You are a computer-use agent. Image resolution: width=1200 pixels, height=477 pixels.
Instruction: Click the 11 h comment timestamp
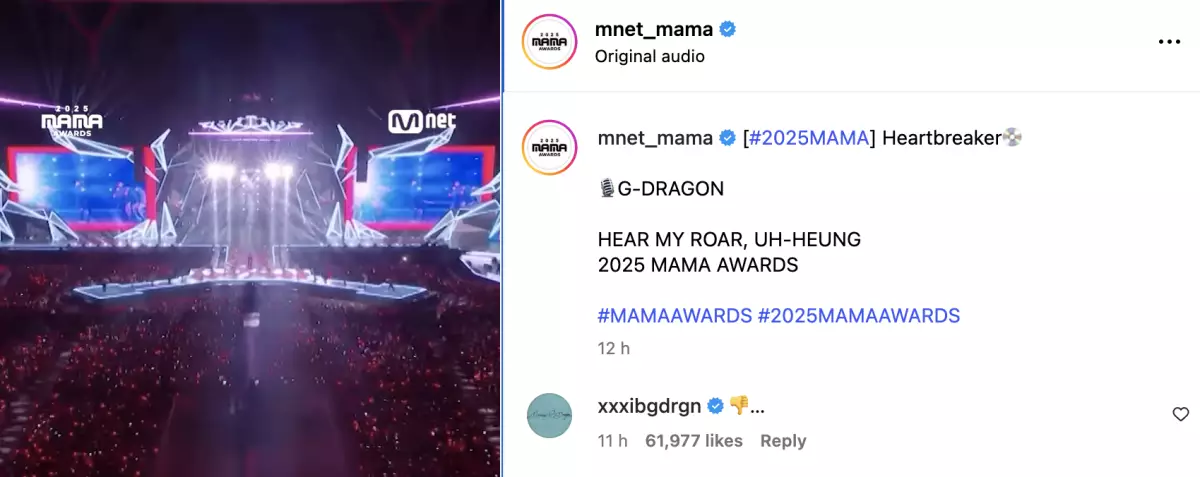pos(612,441)
